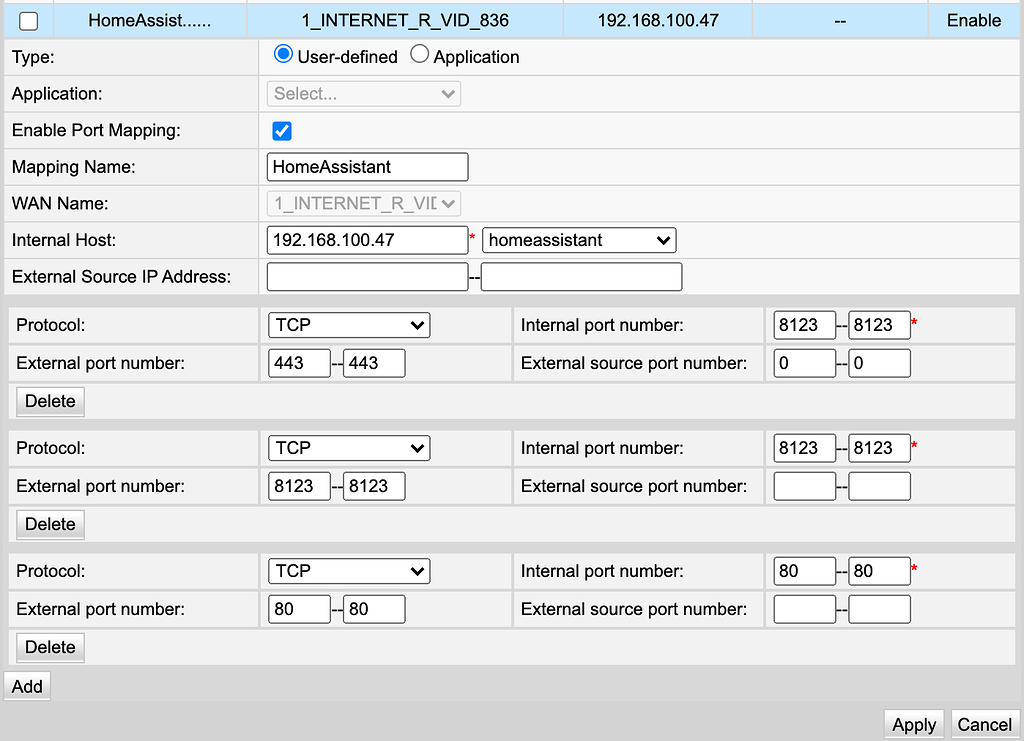Open the second Protocol dropdown
Viewport: 1024px width, 741px height.
(x=348, y=448)
